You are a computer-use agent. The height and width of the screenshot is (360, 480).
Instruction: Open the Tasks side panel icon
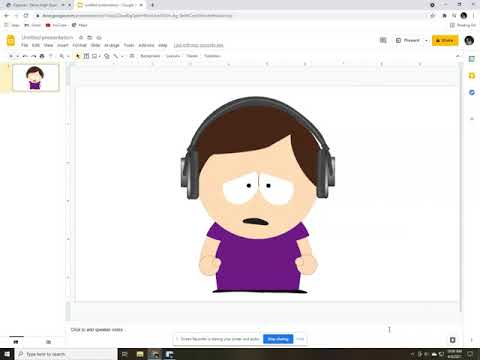pyautogui.click(x=472, y=92)
